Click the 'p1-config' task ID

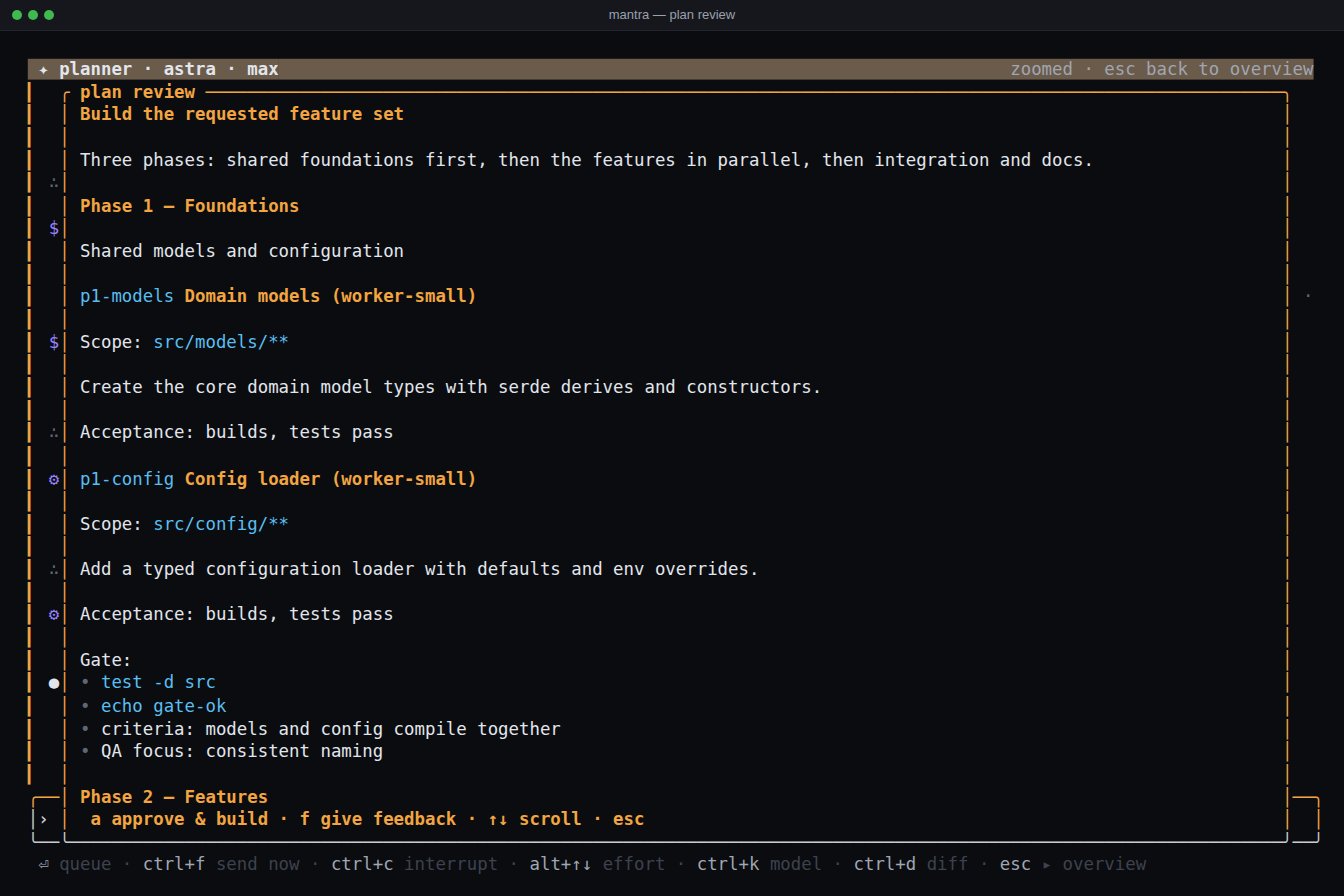click(x=127, y=479)
